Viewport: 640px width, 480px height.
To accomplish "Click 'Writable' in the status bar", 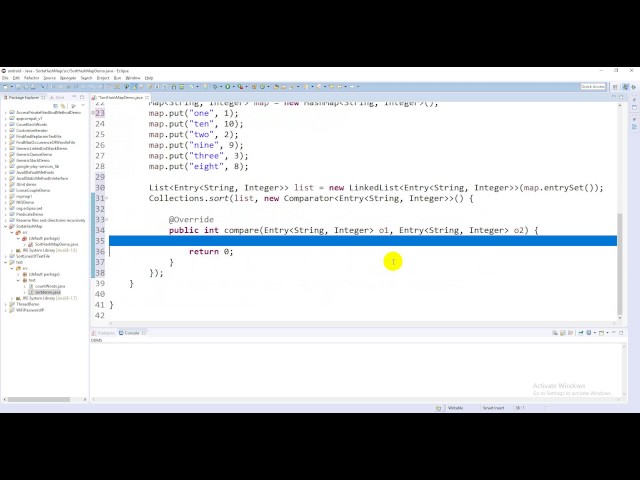I will [456, 408].
